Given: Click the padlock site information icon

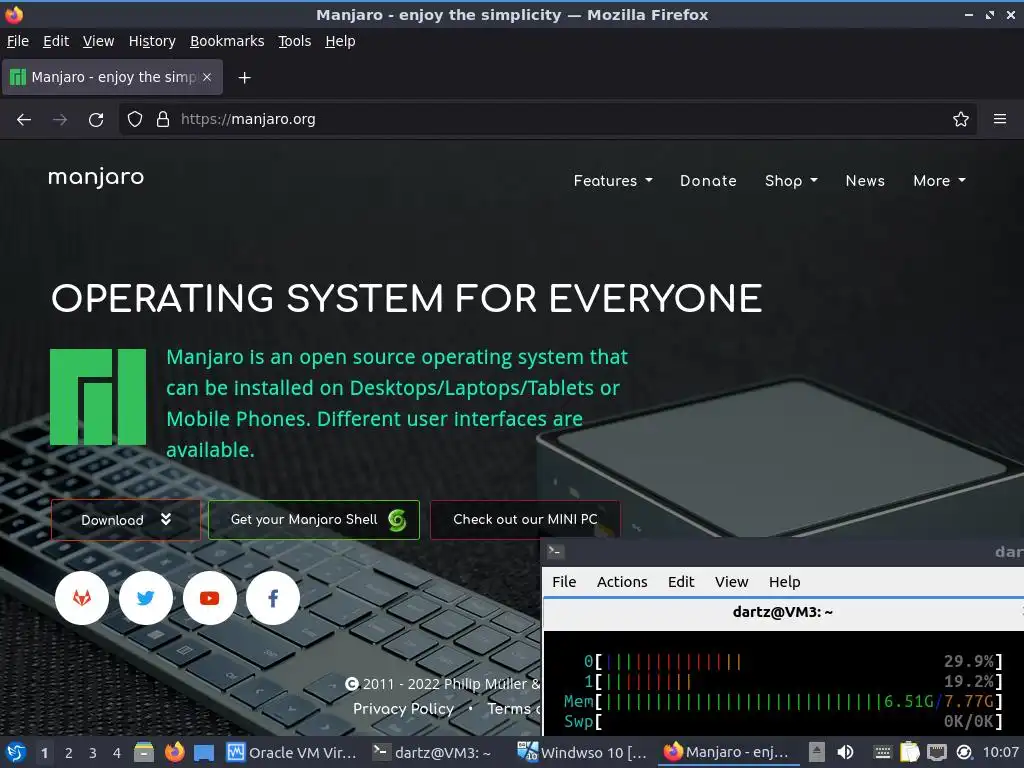Looking at the screenshot, I should coord(163,119).
